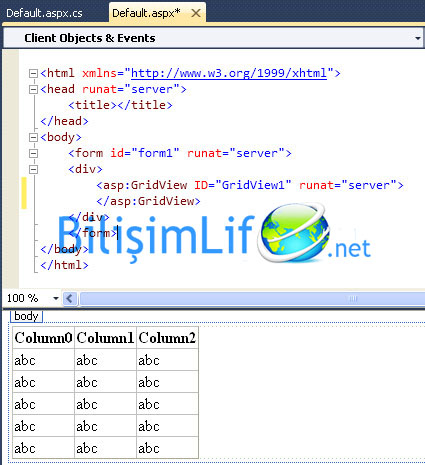Viewport: 425px width, 465px height.
Task: Switch to the Default.aspx.cs tab
Action: pos(44,13)
